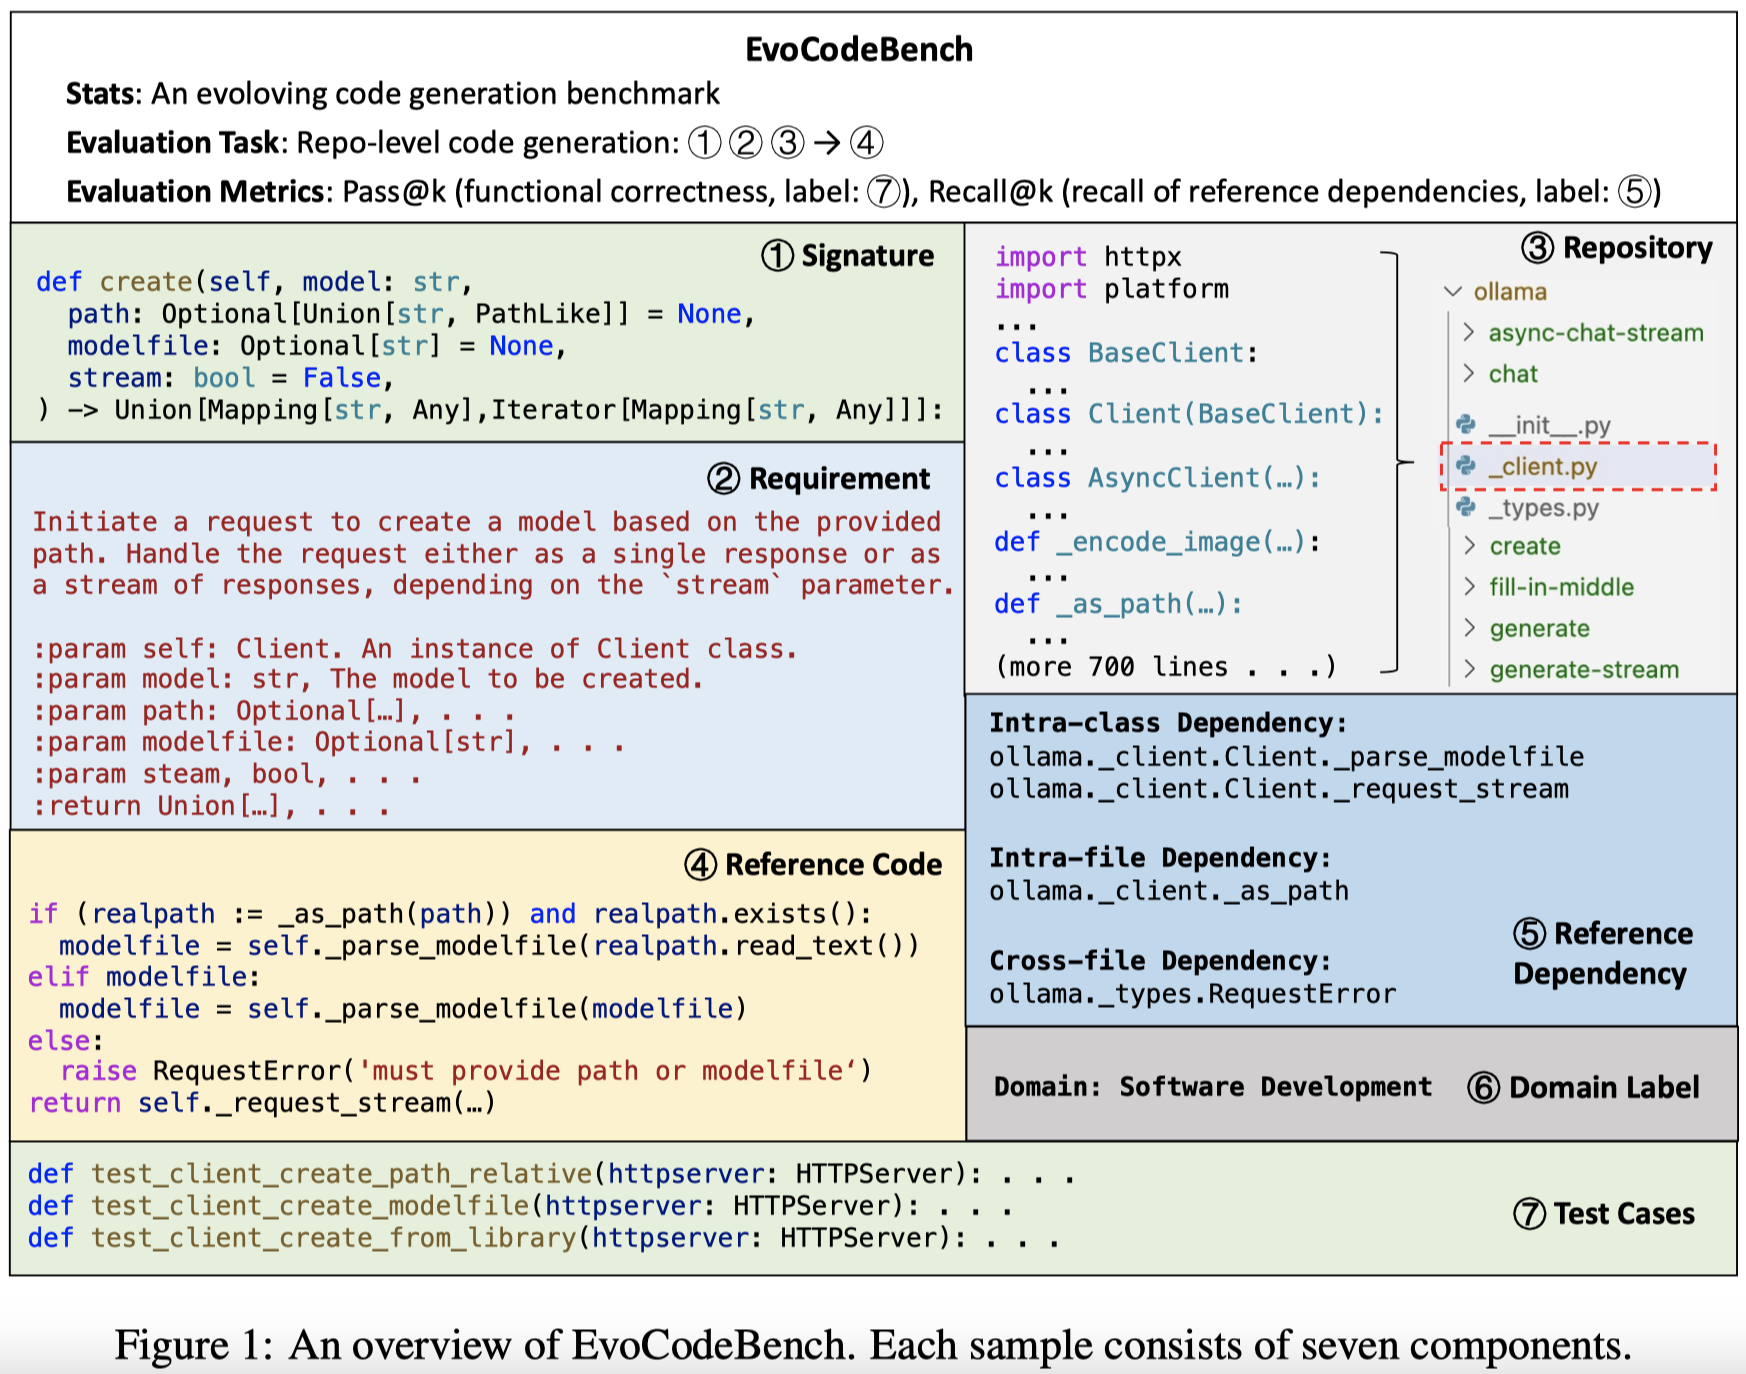Click the Python icon beside _types.py
1746x1374 pixels.
(1466, 508)
